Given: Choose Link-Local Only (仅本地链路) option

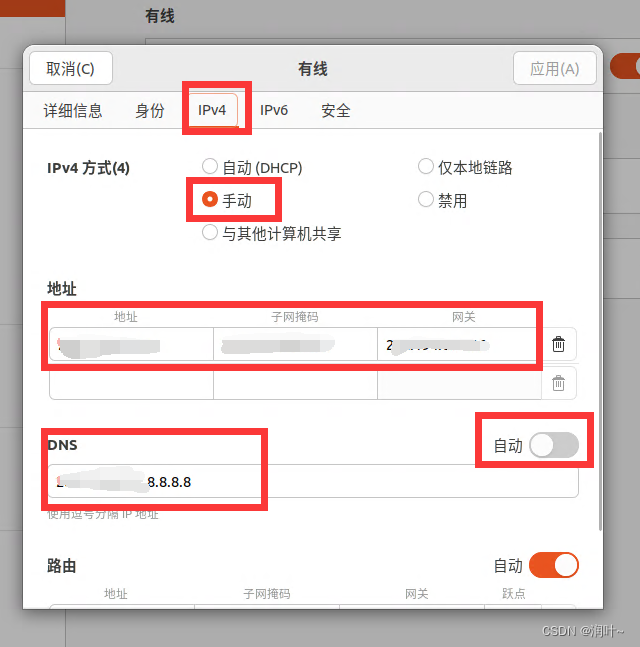Looking at the screenshot, I should click(x=426, y=167).
